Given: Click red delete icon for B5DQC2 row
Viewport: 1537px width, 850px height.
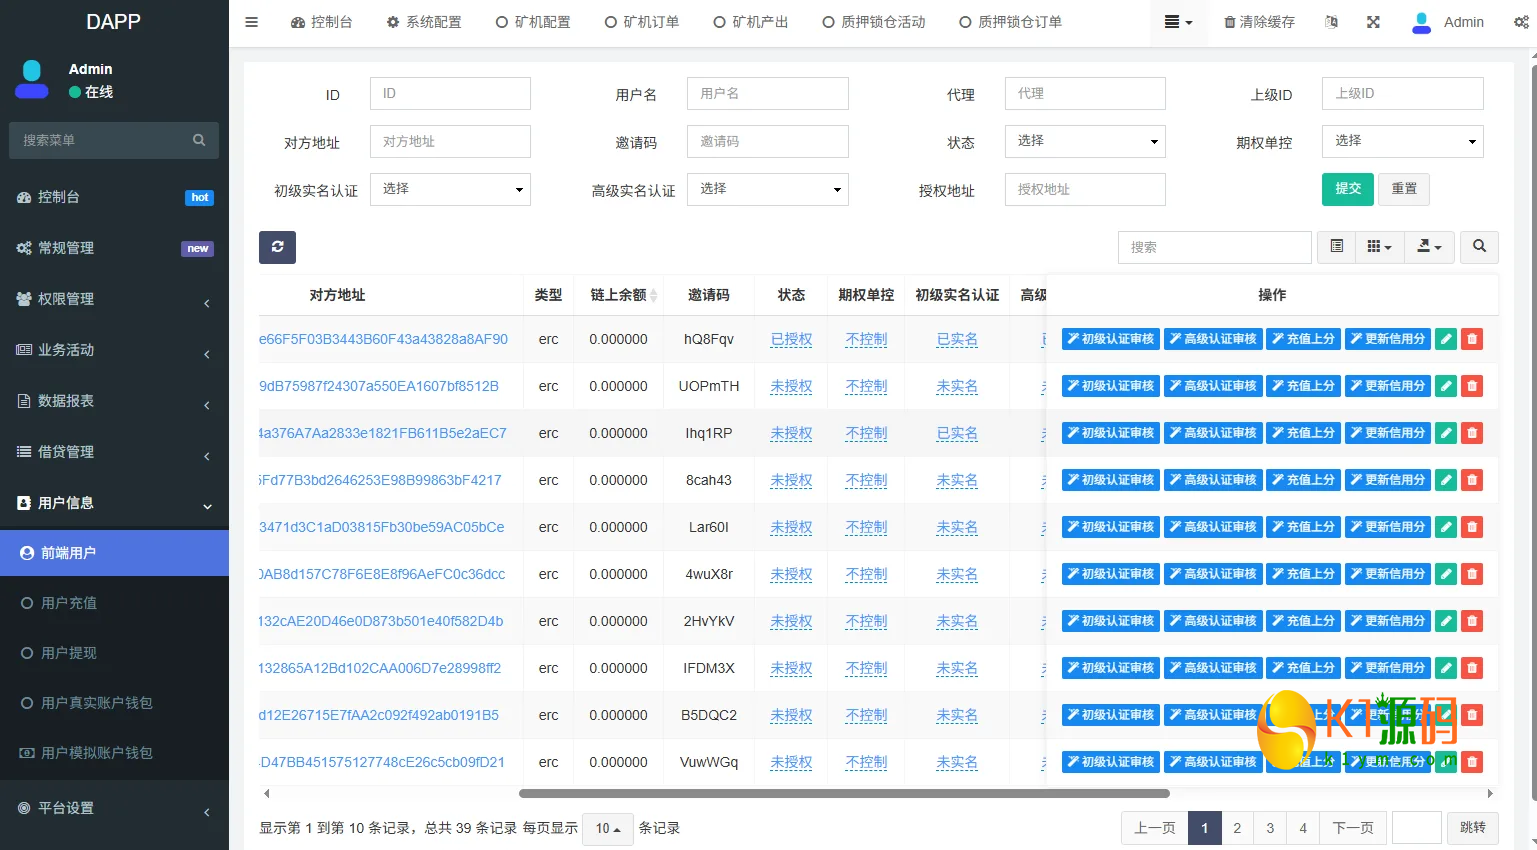Looking at the screenshot, I should [1472, 715].
